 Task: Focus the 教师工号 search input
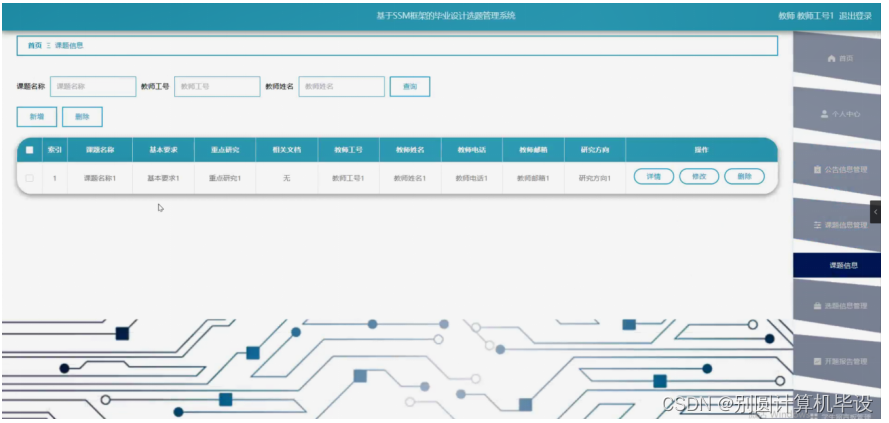coord(217,87)
